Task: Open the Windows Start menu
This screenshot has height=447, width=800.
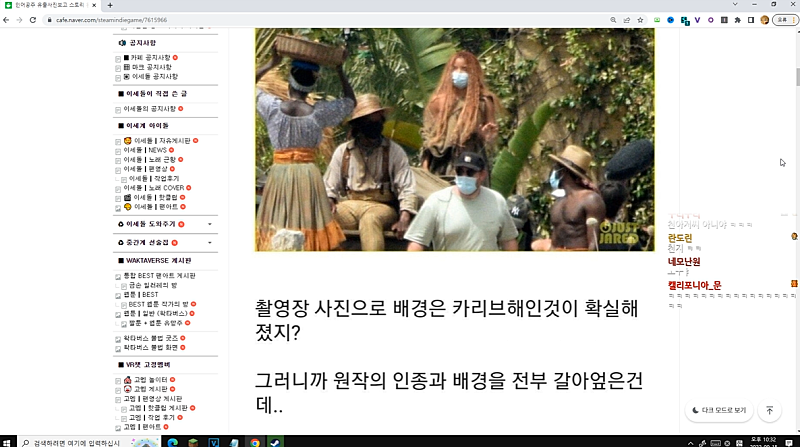Action: coord(7,442)
